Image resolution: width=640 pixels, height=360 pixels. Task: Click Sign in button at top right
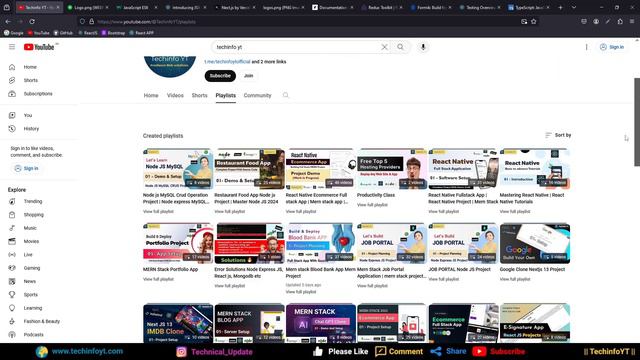[611, 47]
